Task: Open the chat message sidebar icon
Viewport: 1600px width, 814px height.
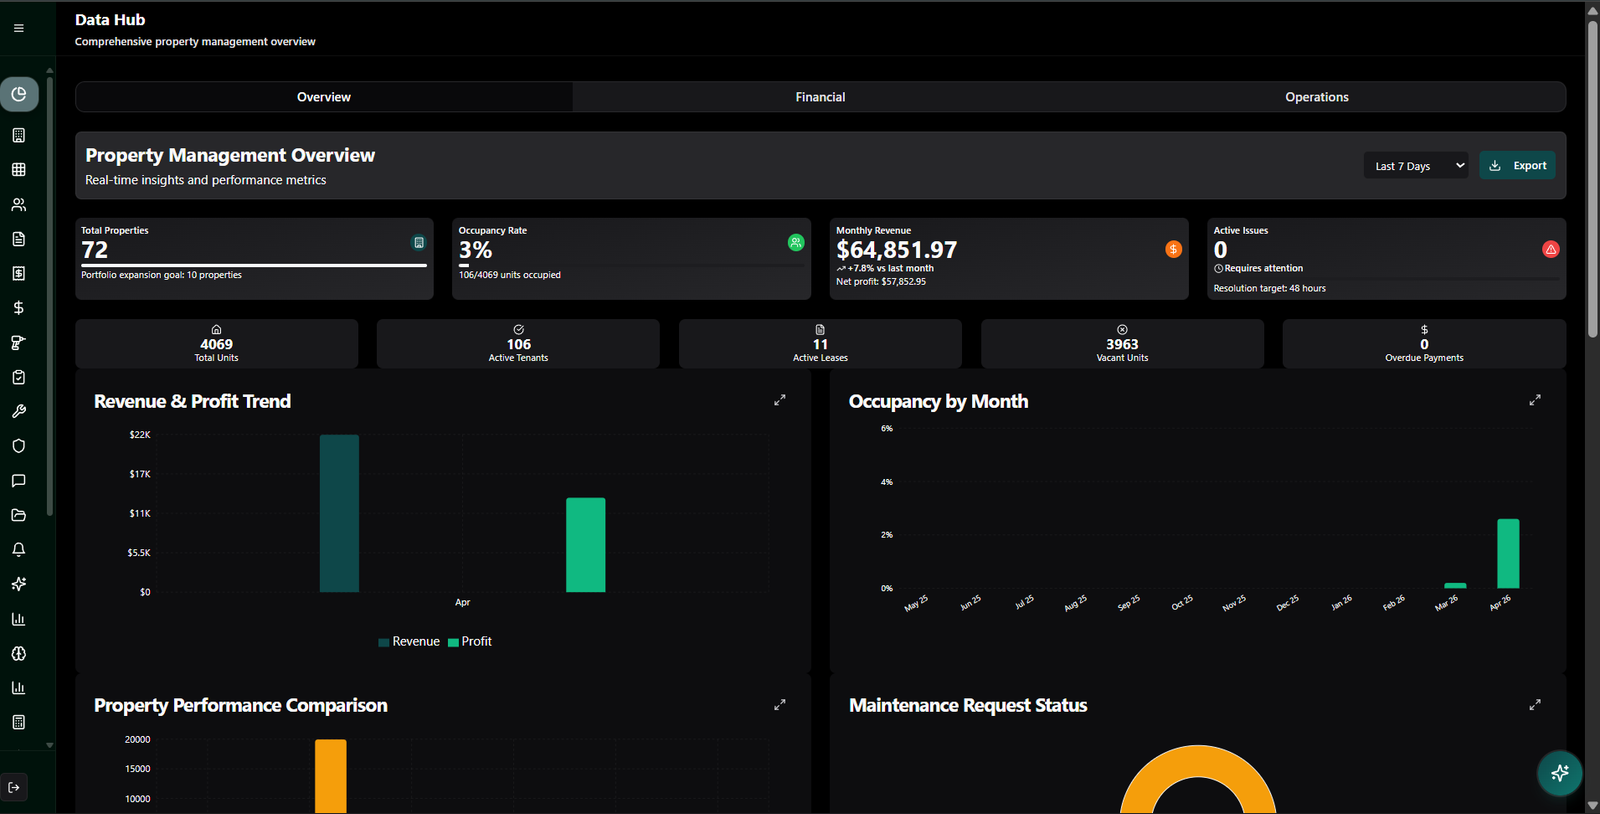Action: tap(18, 481)
